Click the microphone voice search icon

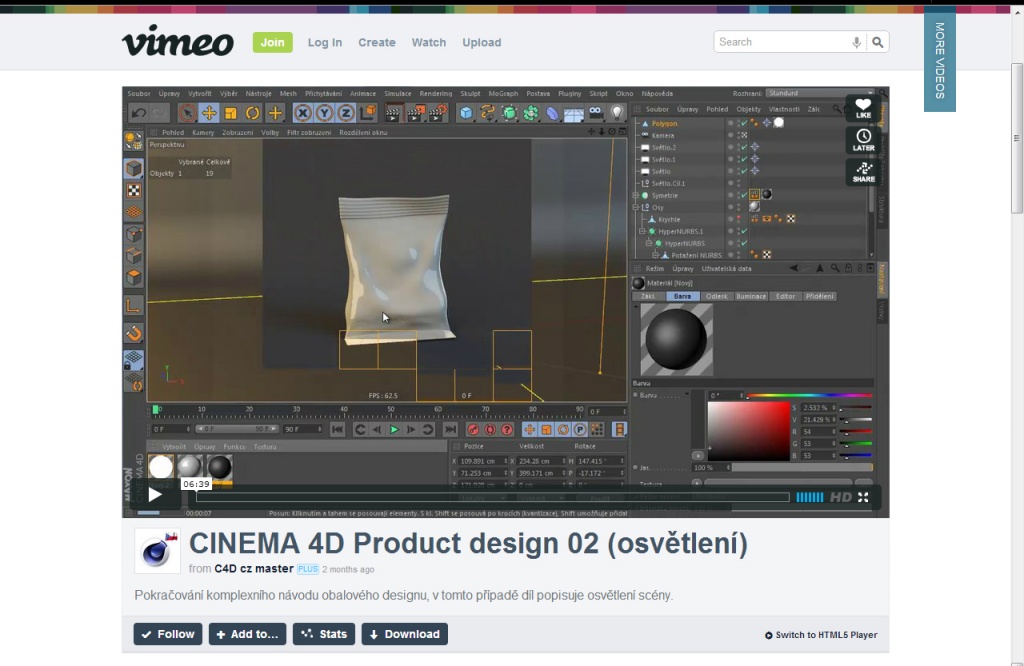click(x=856, y=42)
